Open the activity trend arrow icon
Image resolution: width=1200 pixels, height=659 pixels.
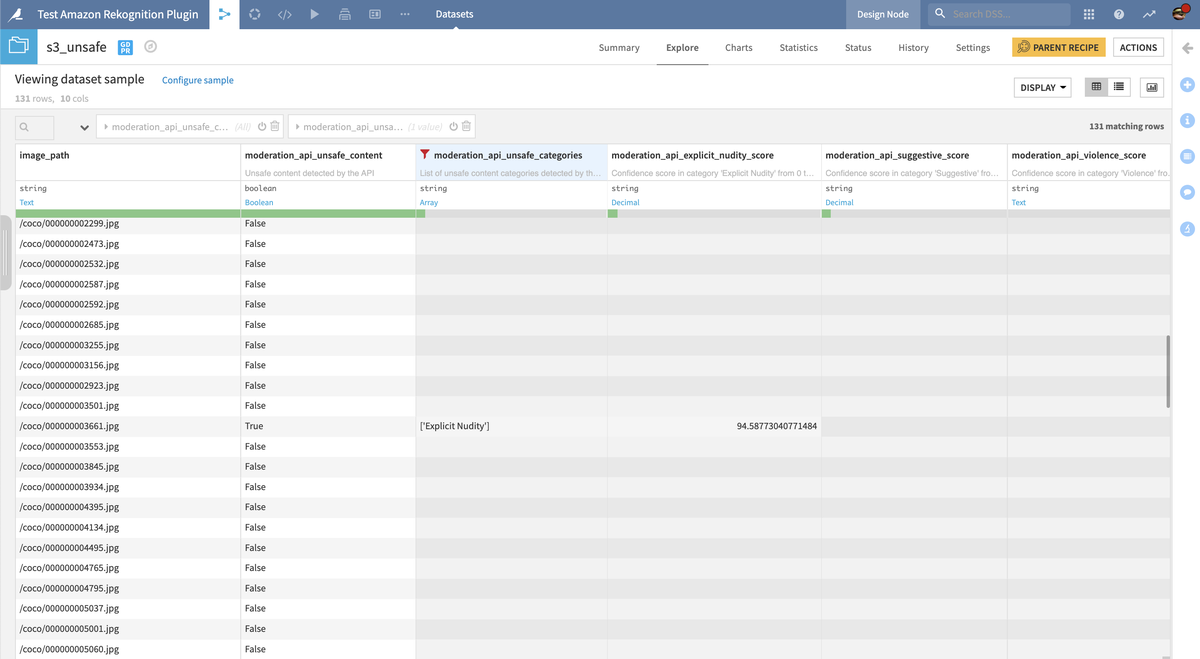(1149, 14)
